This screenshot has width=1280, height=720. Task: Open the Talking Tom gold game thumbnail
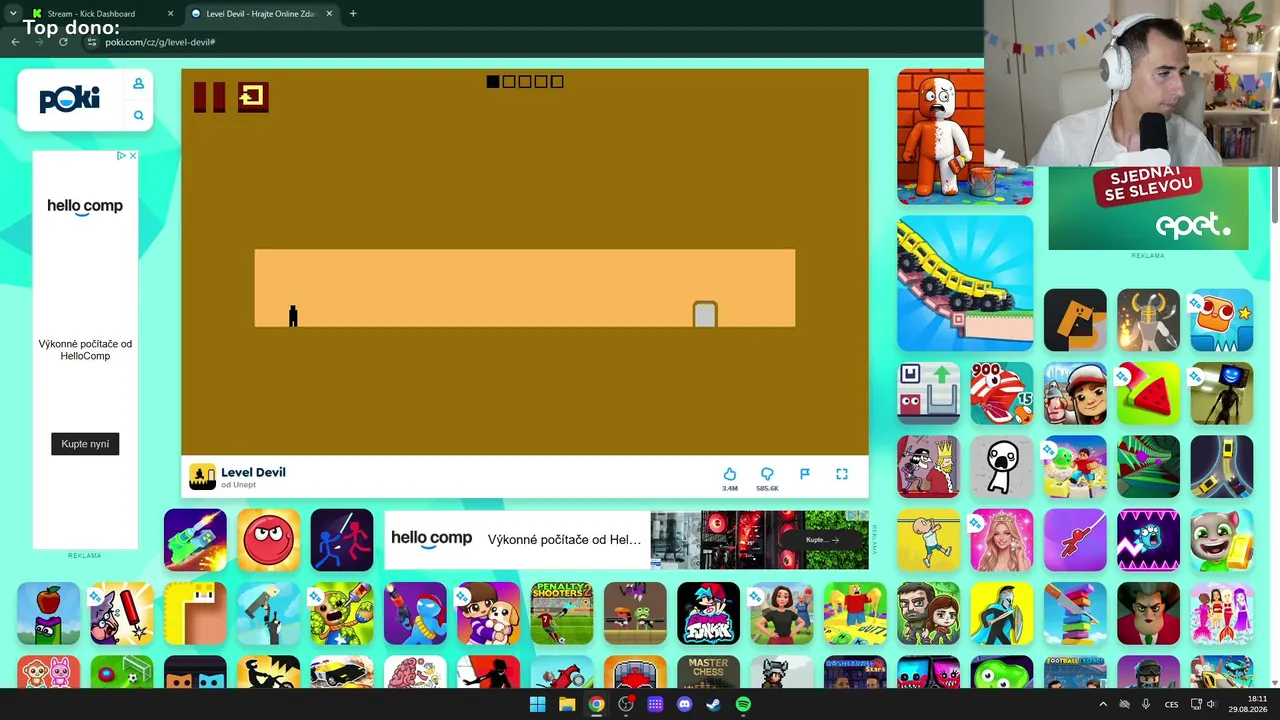click(x=1222, y=540)
